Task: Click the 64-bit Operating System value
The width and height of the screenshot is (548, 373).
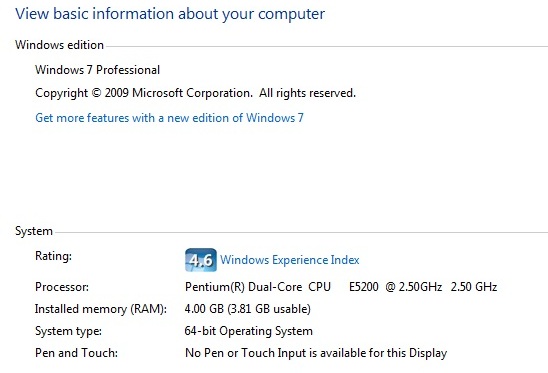Action: point(248,331)
